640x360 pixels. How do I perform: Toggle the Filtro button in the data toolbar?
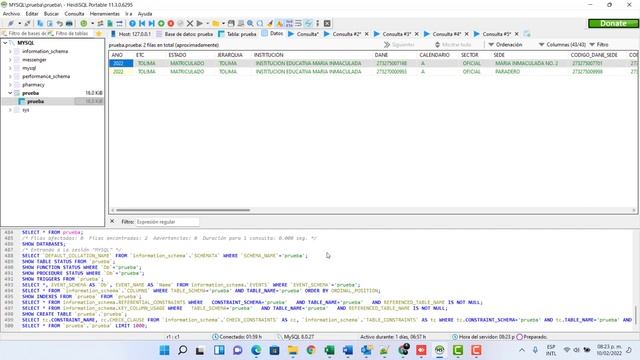point(599,44)
